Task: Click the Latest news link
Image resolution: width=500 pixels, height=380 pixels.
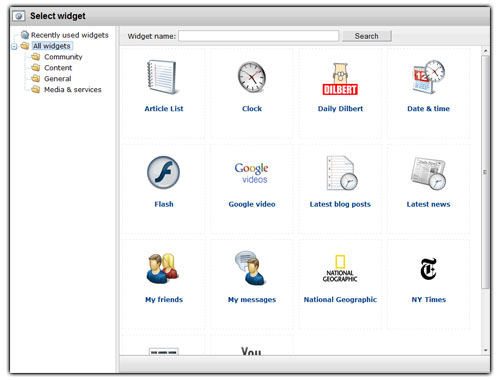Action: pos(428,204)
